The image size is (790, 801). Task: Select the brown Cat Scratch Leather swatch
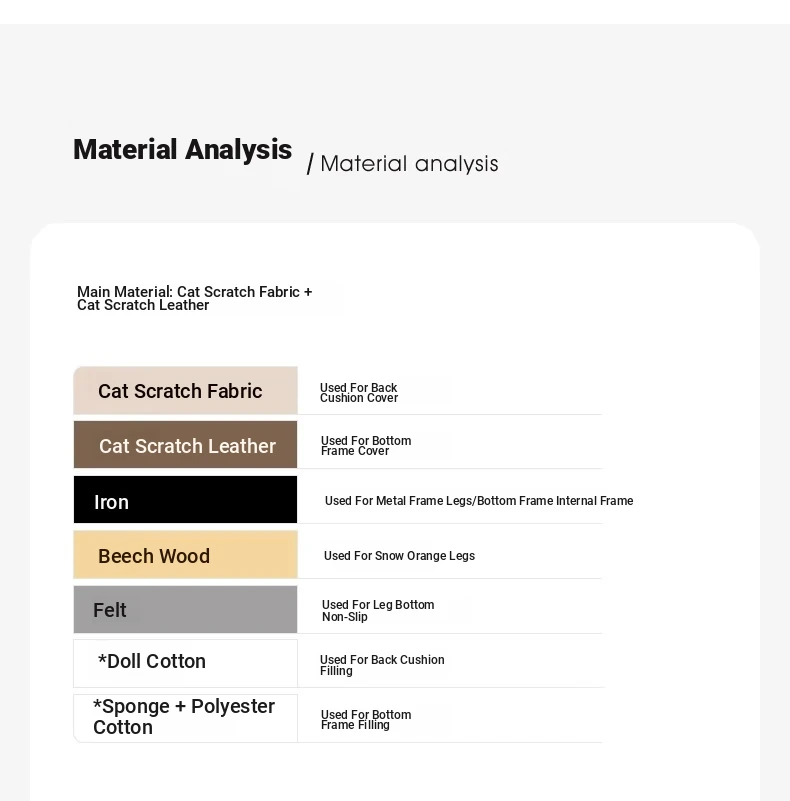pos(185,444)
